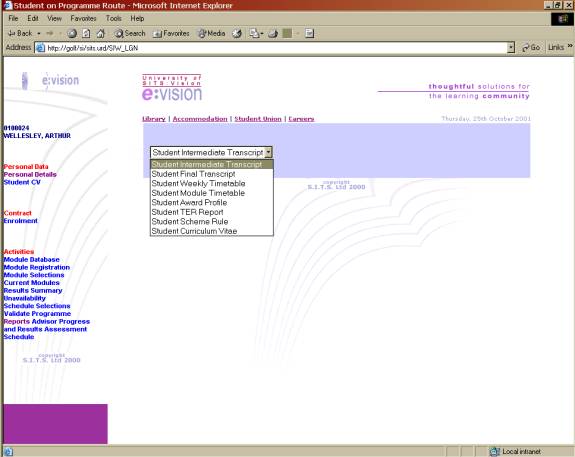Screen dimensions: 575x457
Task: Click the page icon in Address bar
Action: 40,48
